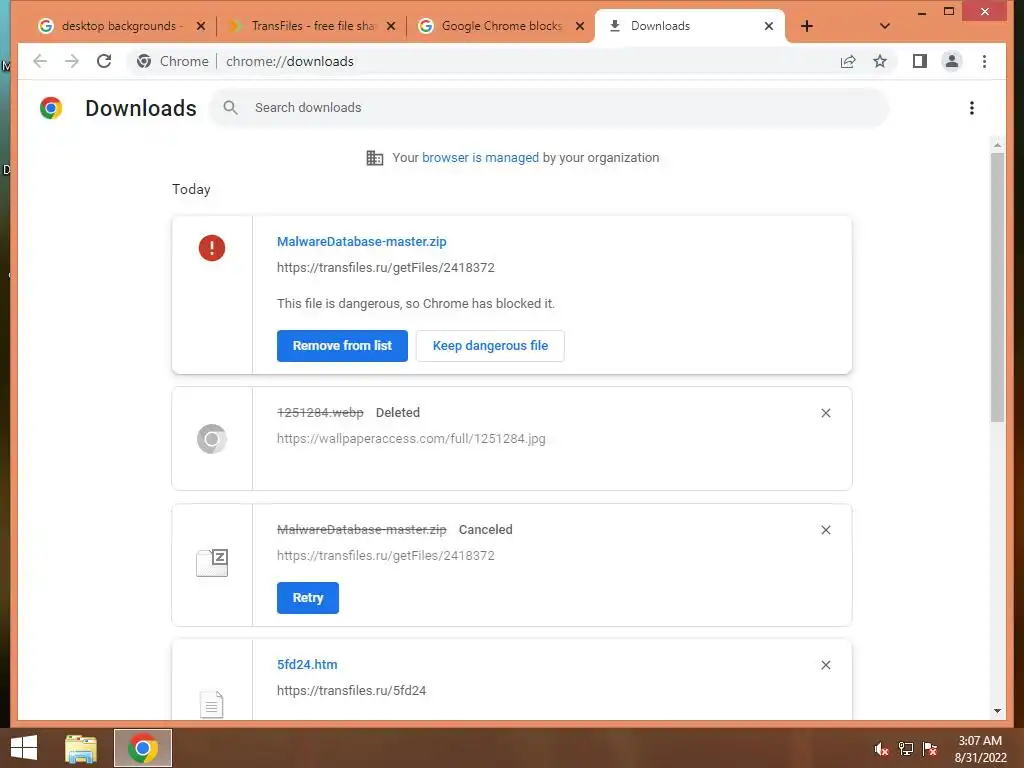The height and width of the screenshot is (768, 1024).
Task: Open Chrome's main three-dot menu
Action: tap(984, 61)
